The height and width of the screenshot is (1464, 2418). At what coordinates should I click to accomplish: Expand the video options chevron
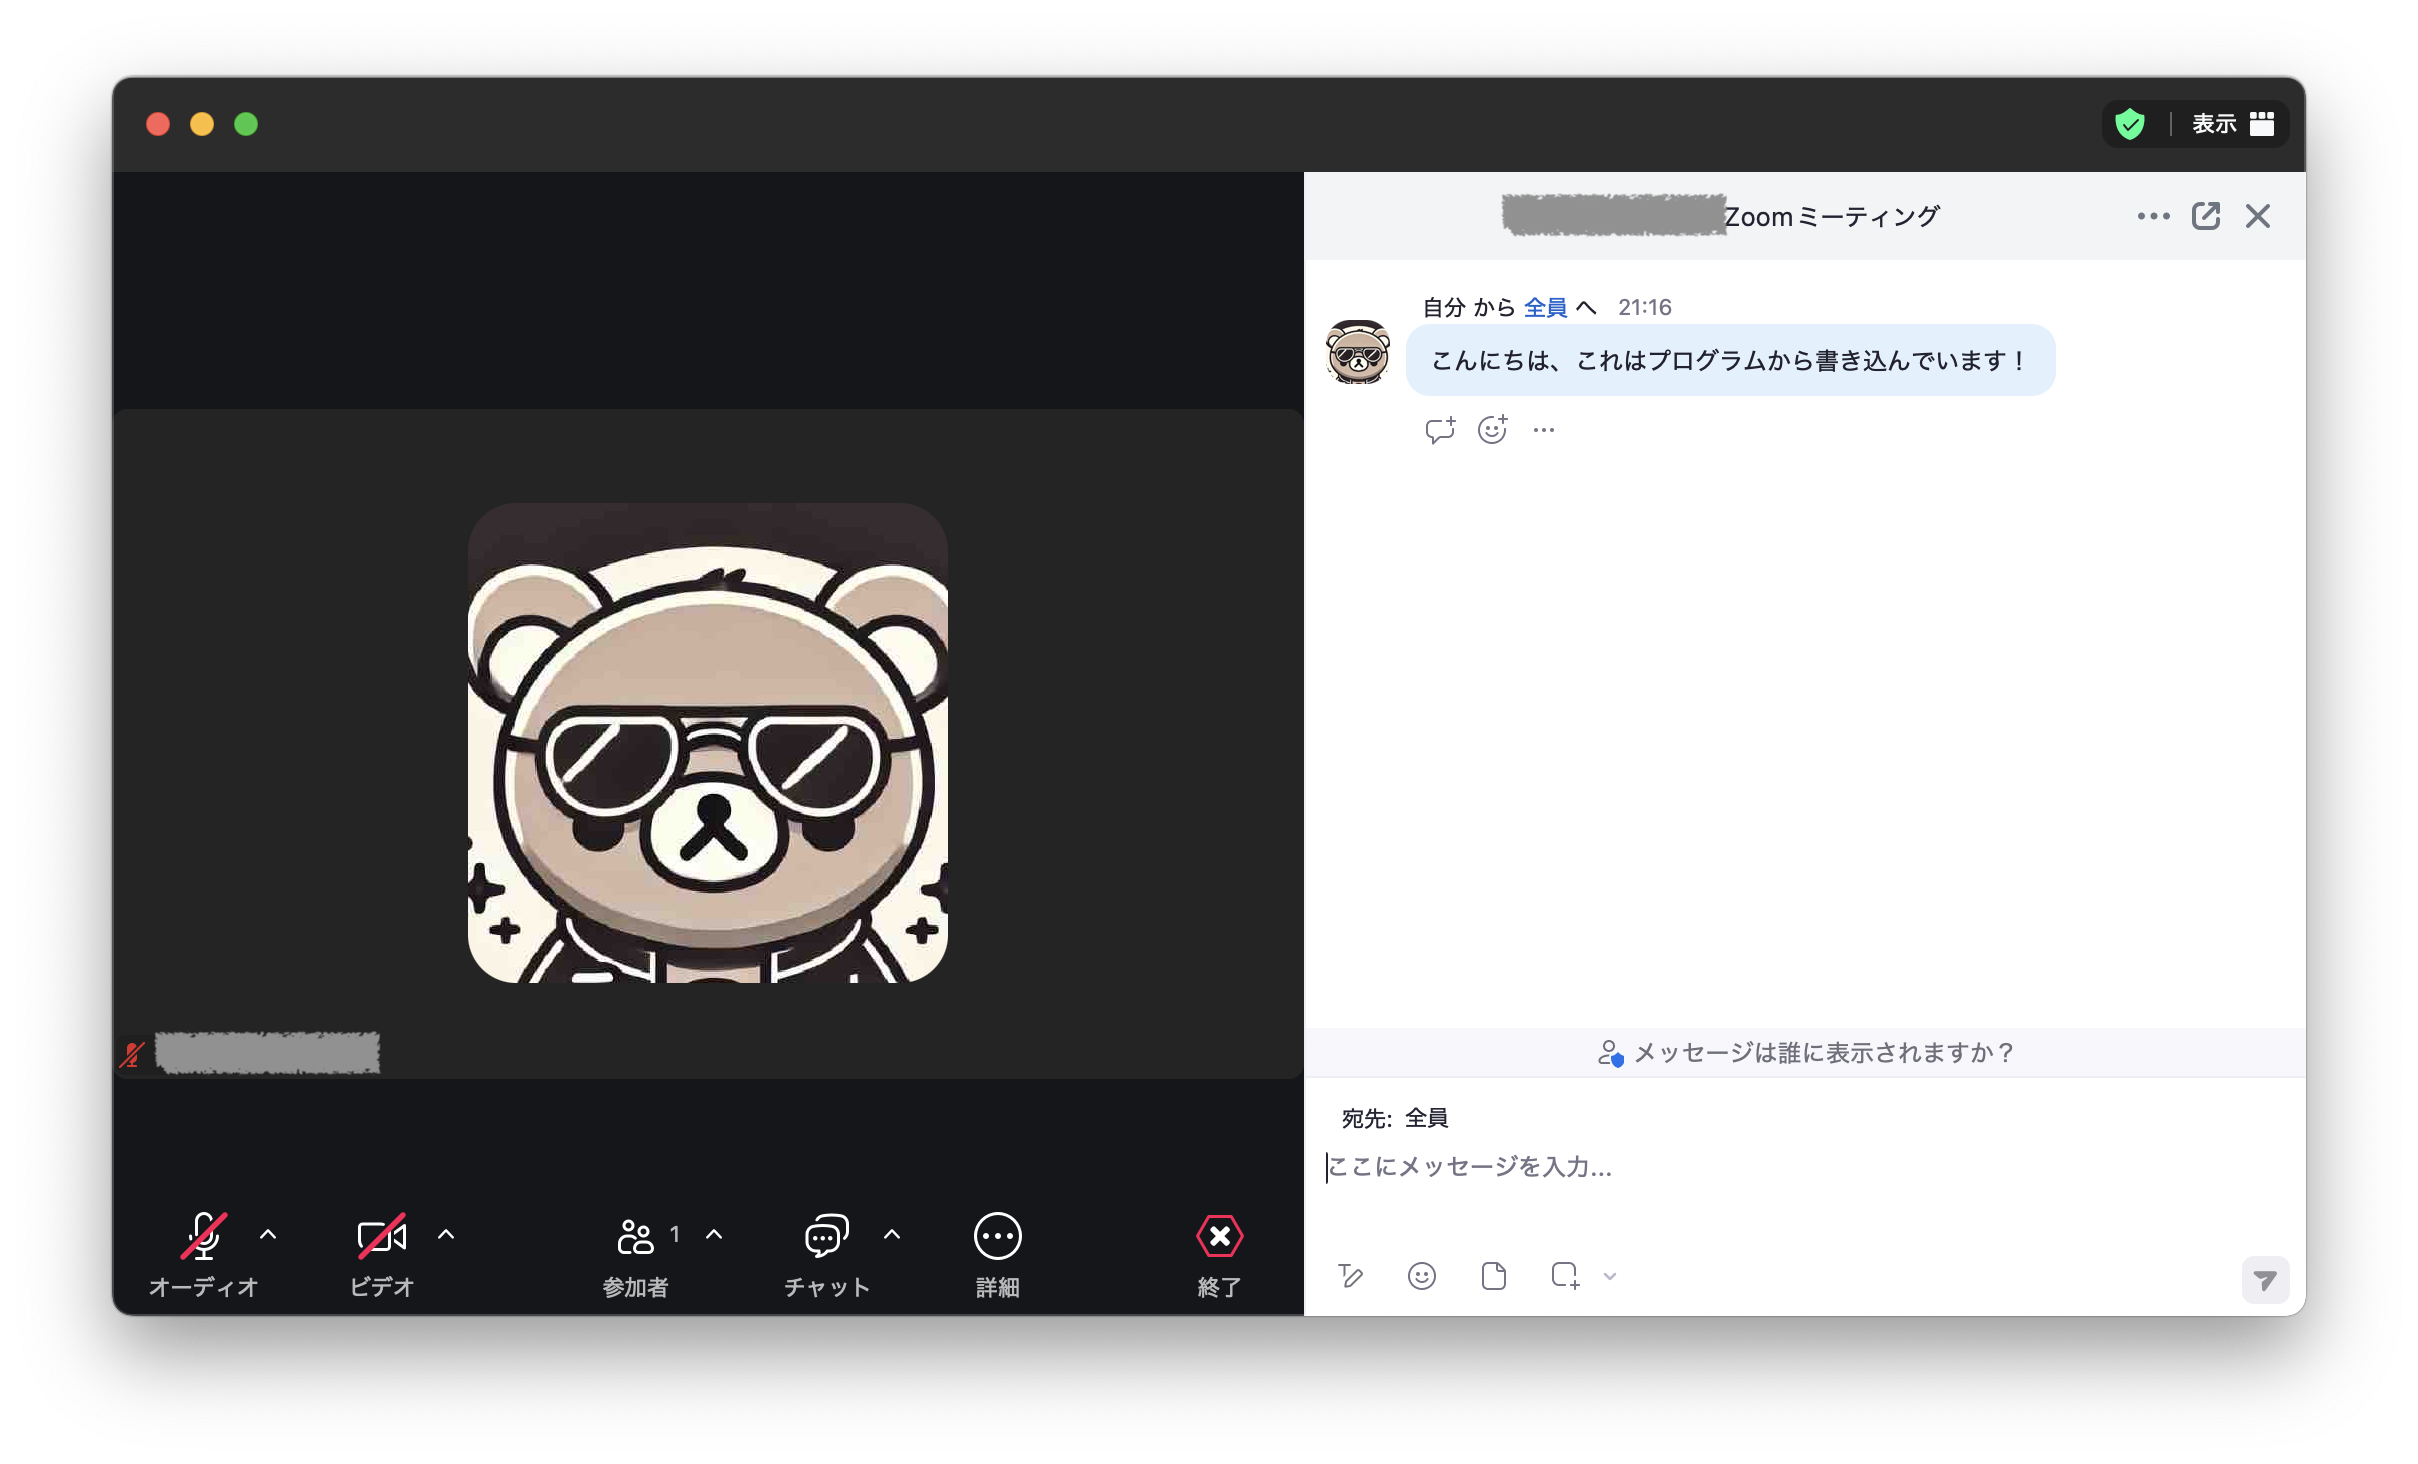445,1234
